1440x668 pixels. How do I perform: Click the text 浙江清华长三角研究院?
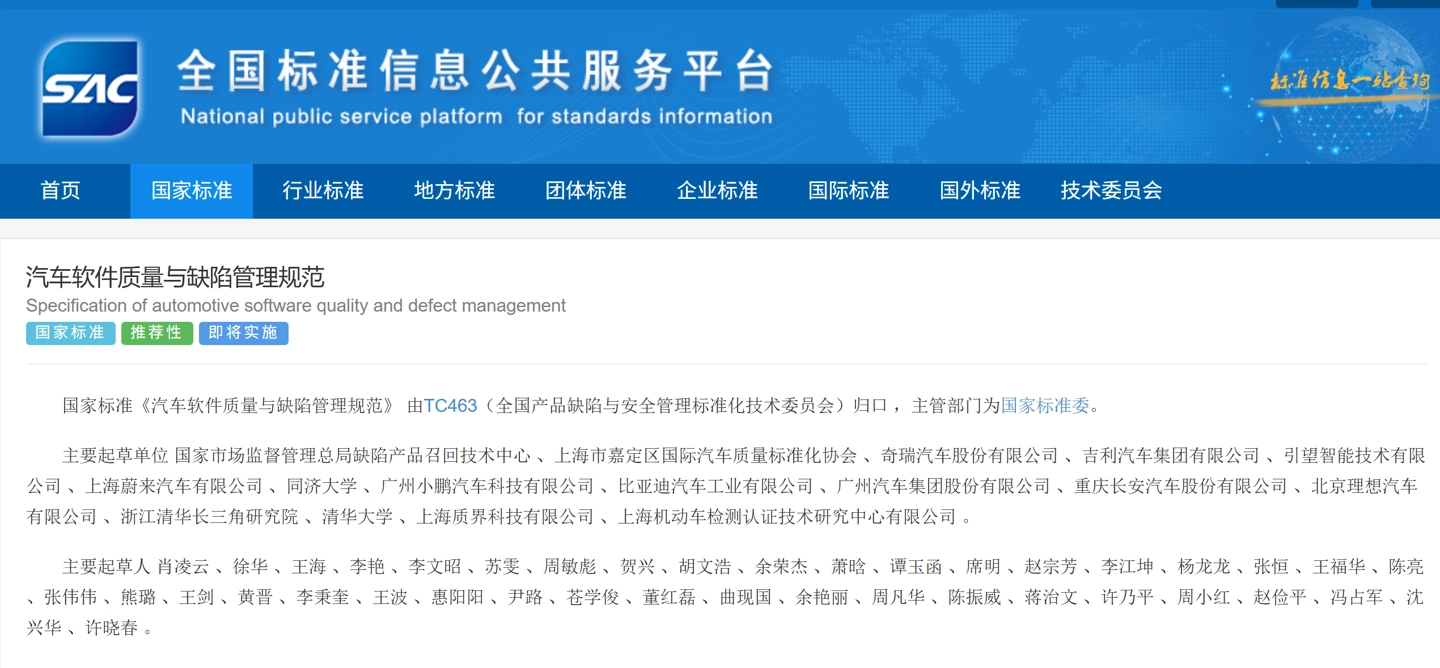click(x=209, y=517)
